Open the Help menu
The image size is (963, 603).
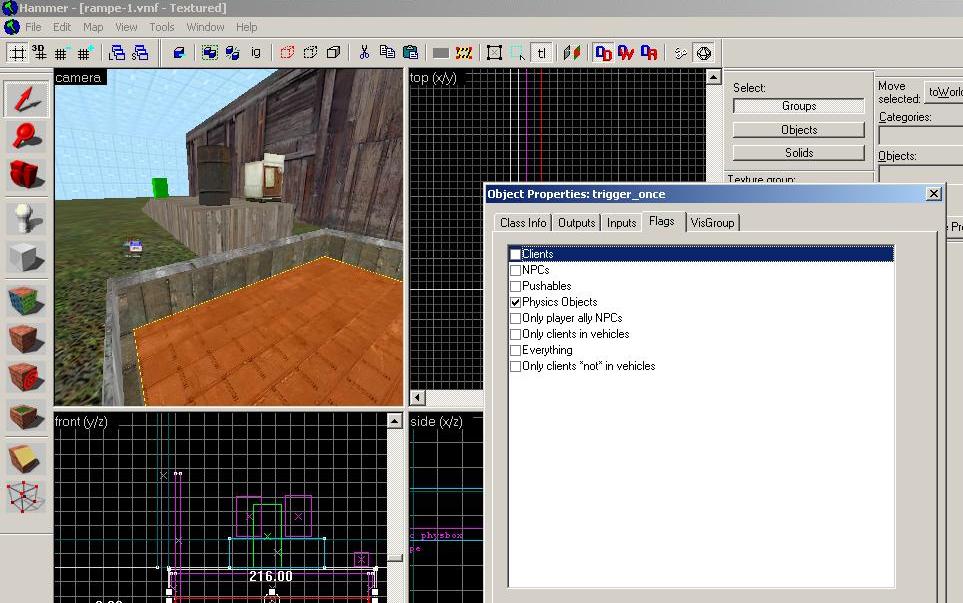[246, 27]
